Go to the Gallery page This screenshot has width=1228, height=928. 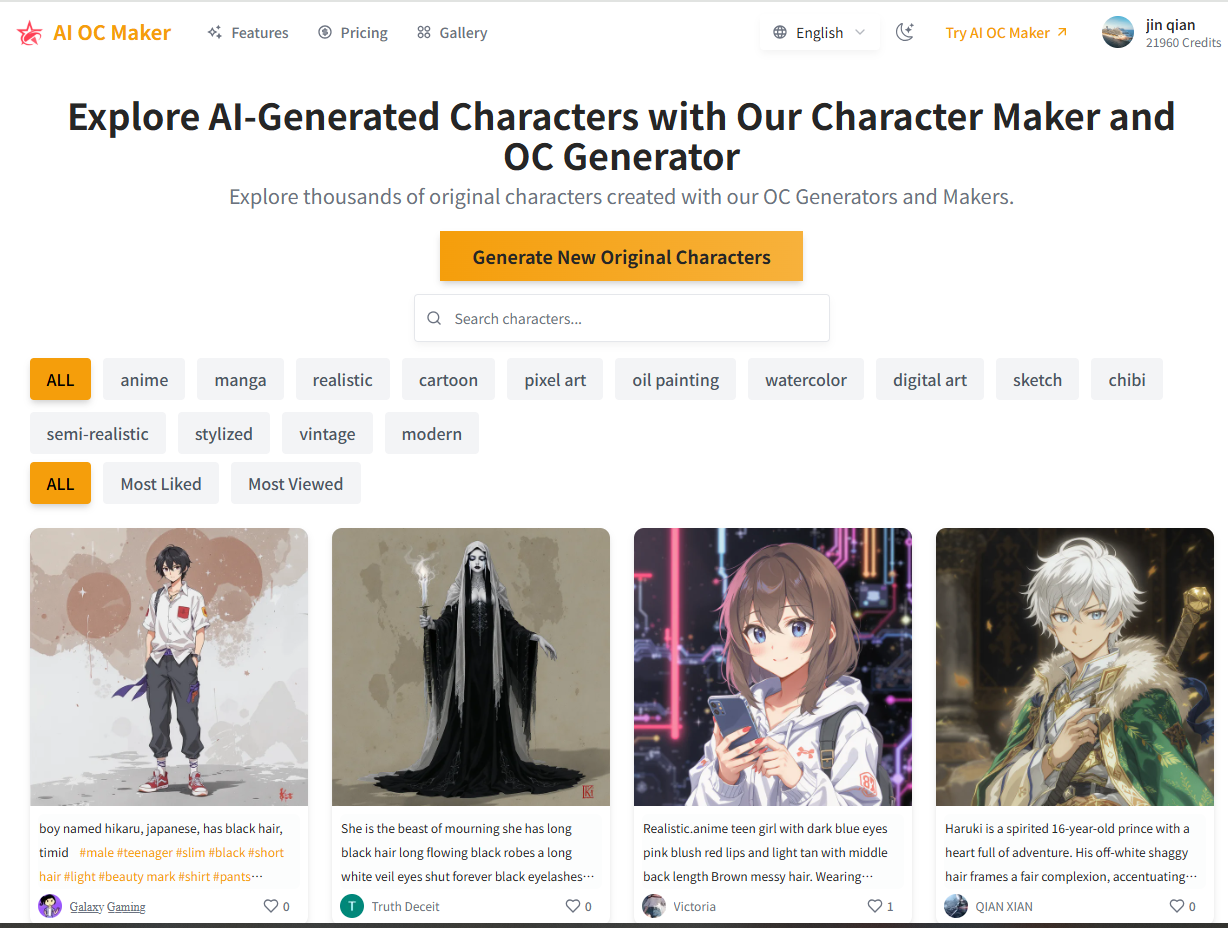452,33
